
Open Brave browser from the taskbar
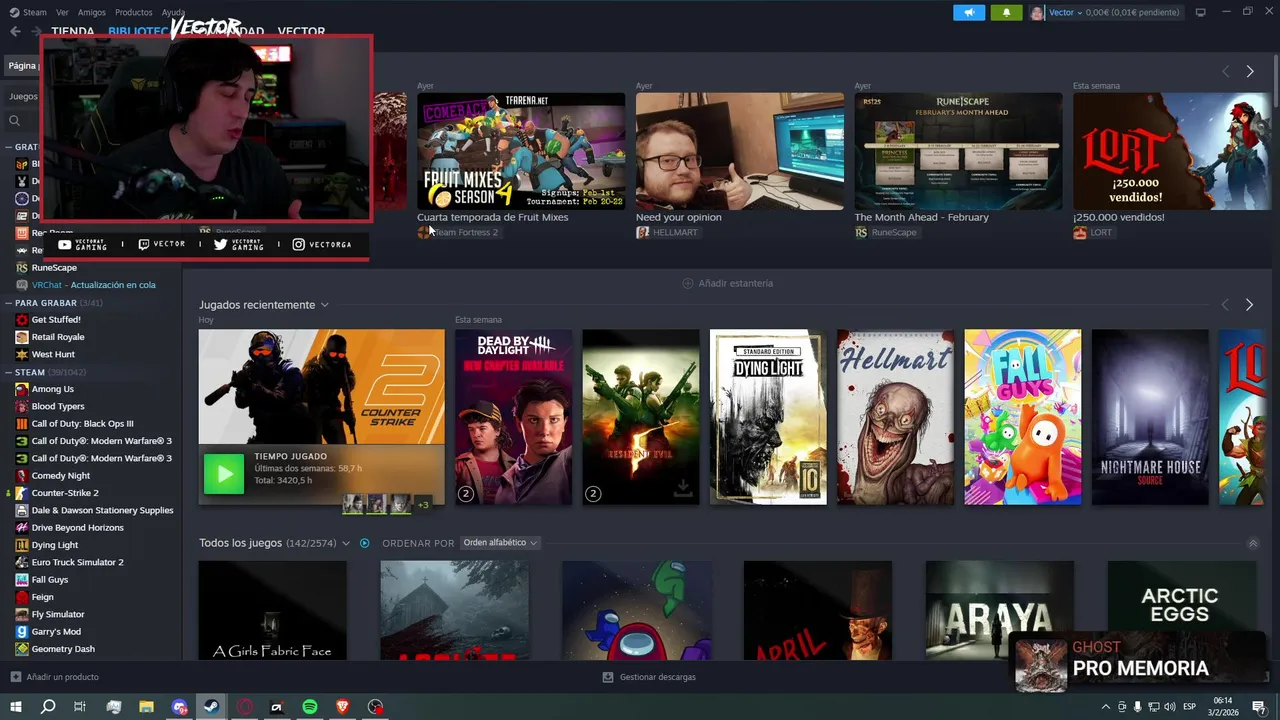(x=343, y=707)
